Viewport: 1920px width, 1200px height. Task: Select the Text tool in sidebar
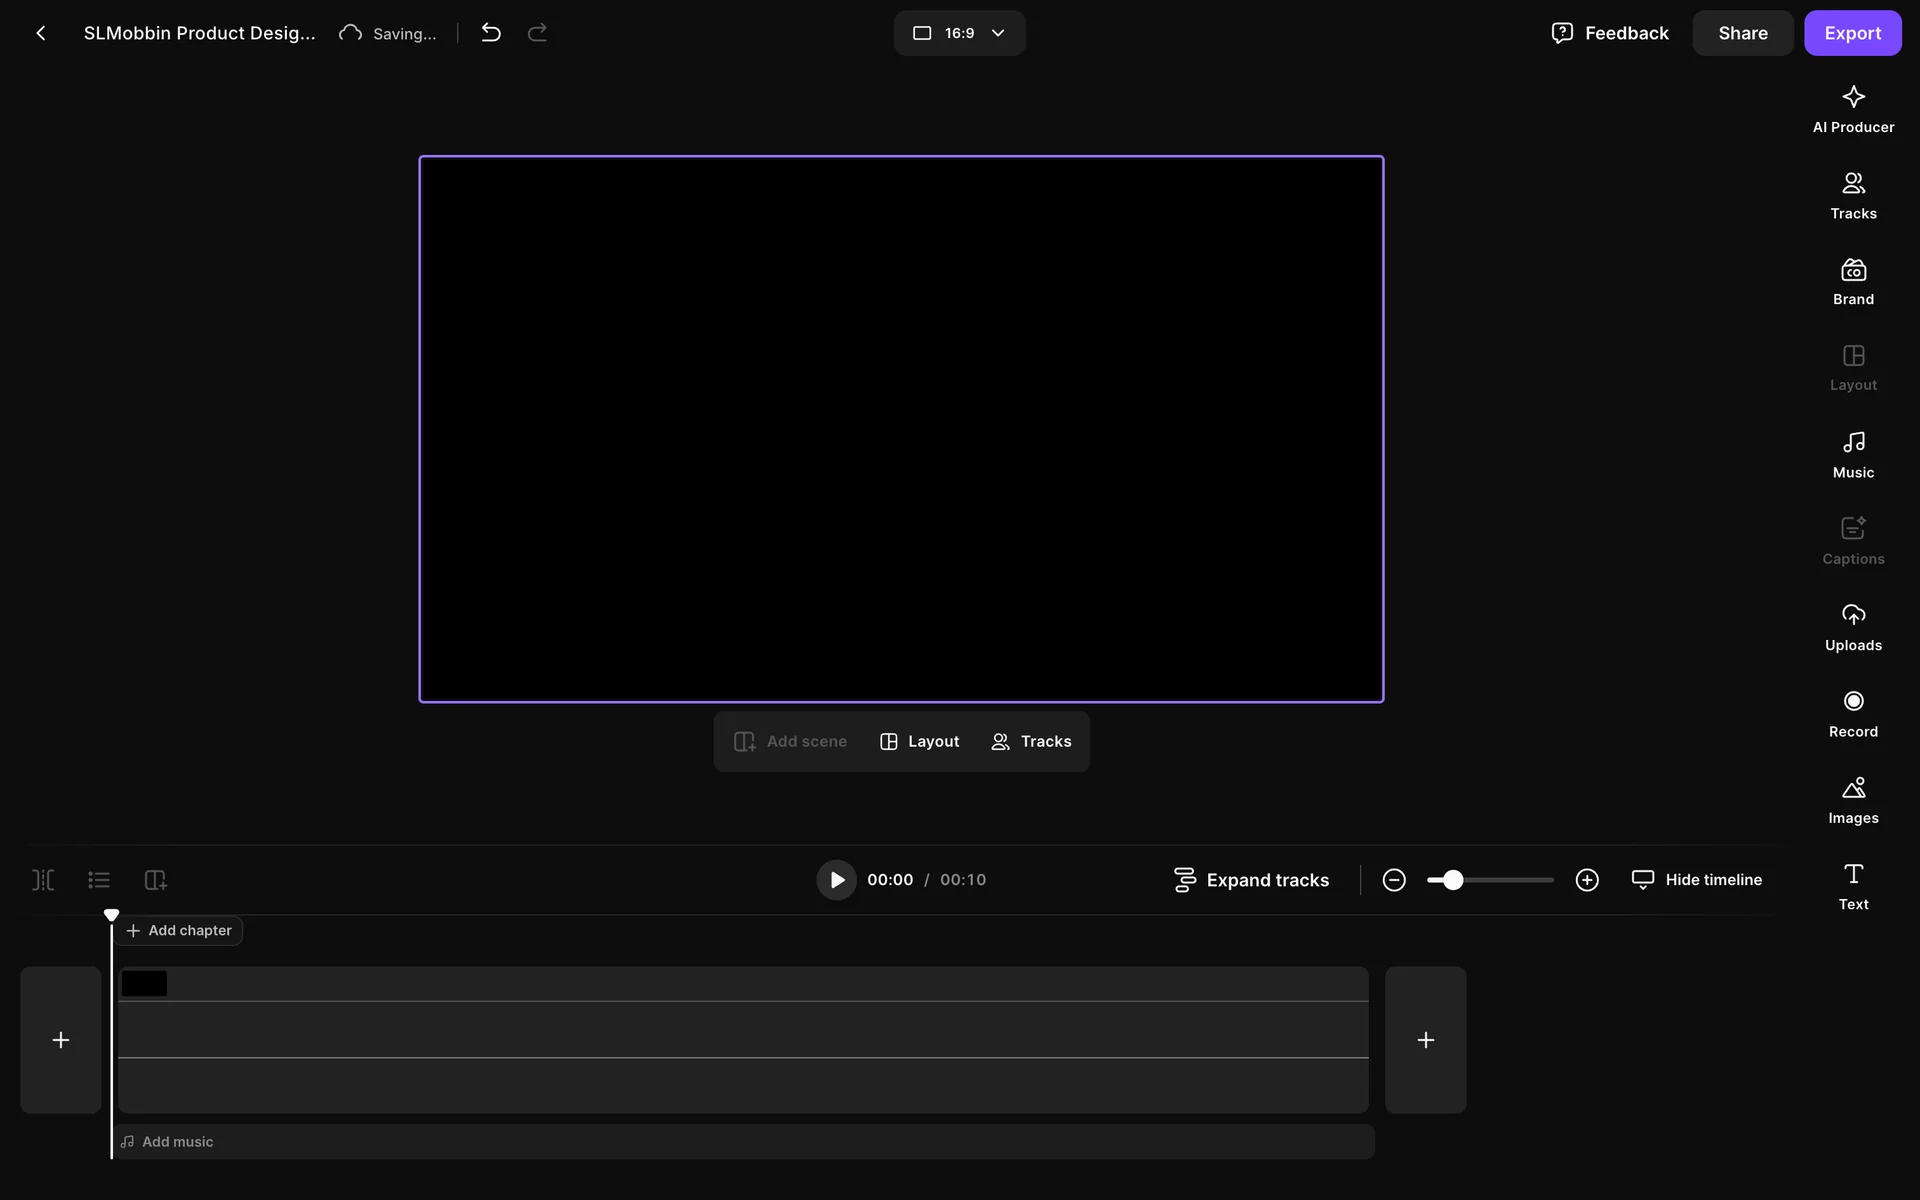point(1853,886)
